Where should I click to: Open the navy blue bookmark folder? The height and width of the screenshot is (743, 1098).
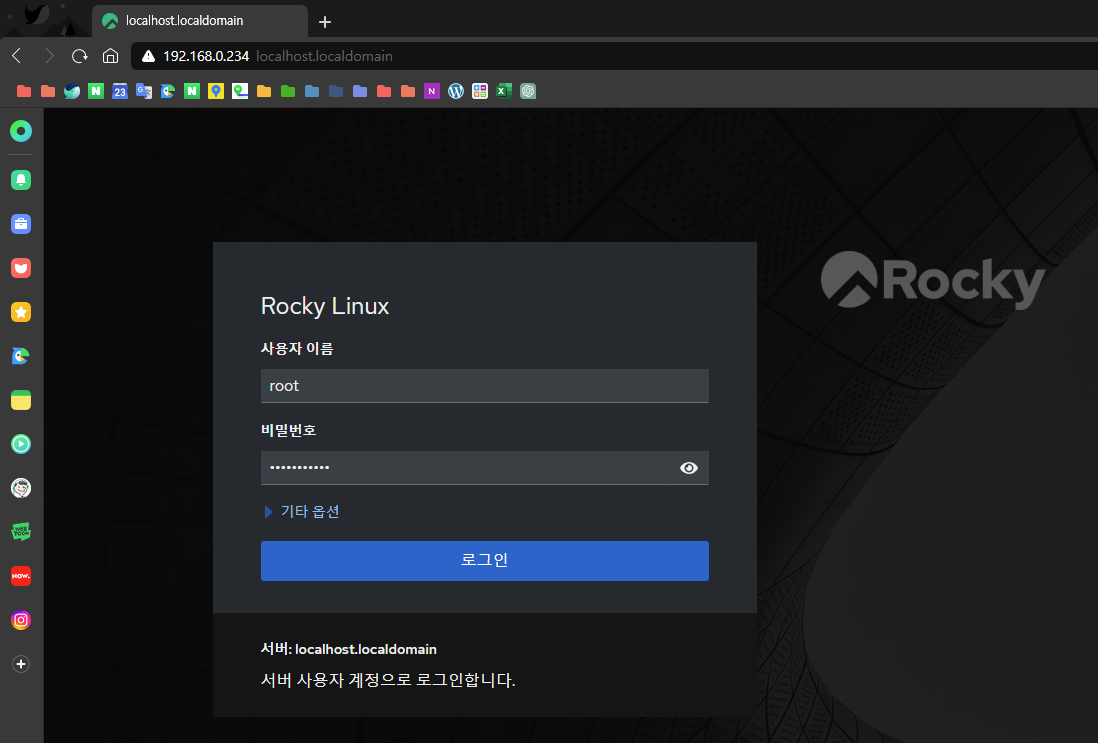coord(336,91)
